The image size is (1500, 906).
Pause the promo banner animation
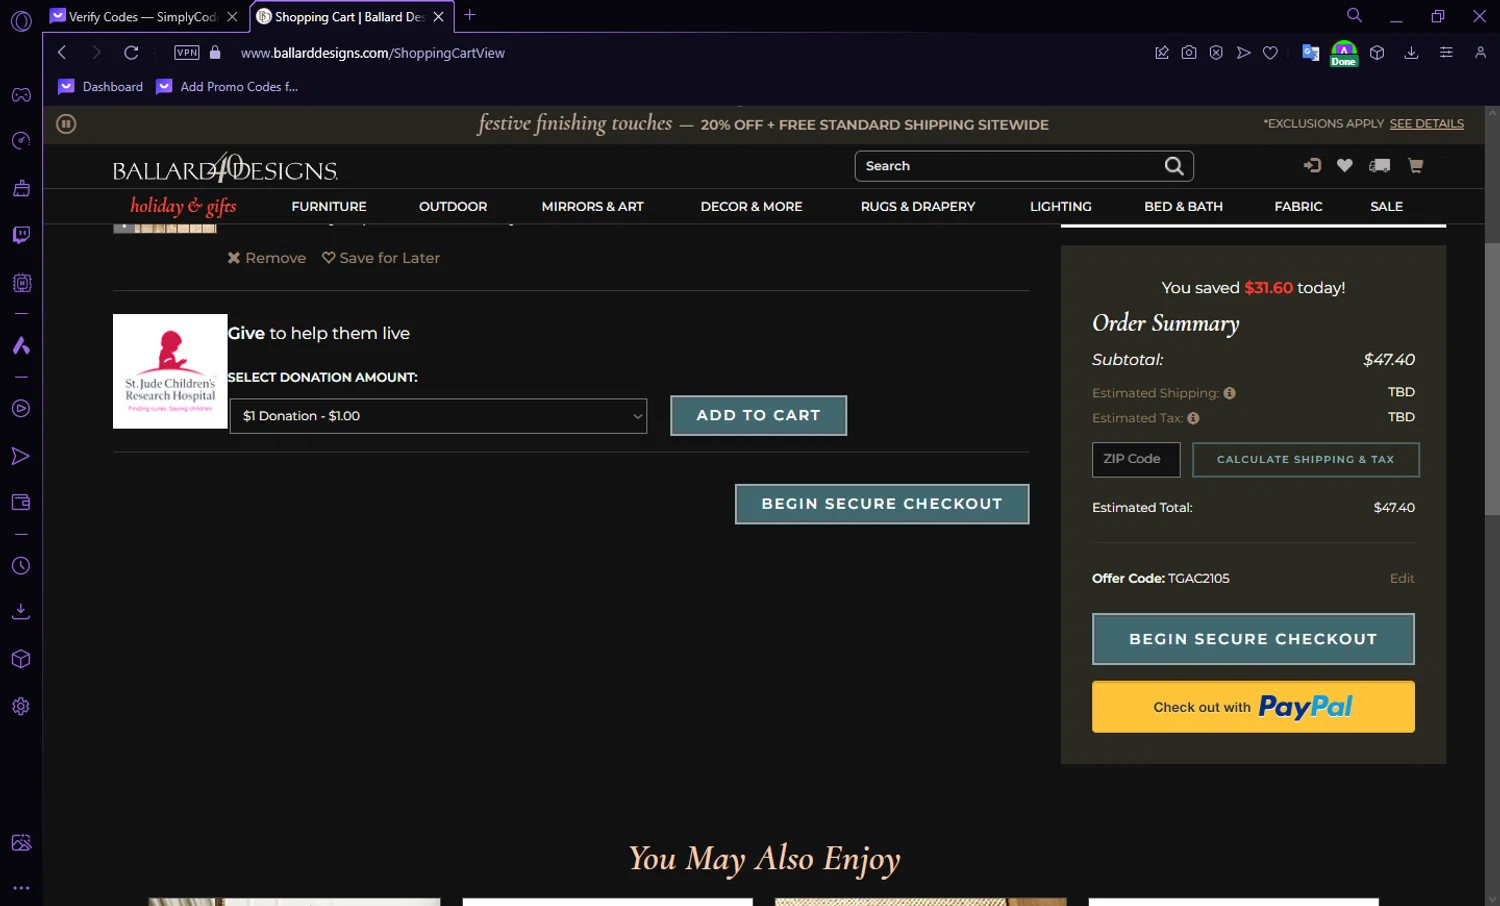(x=66, y=124)
